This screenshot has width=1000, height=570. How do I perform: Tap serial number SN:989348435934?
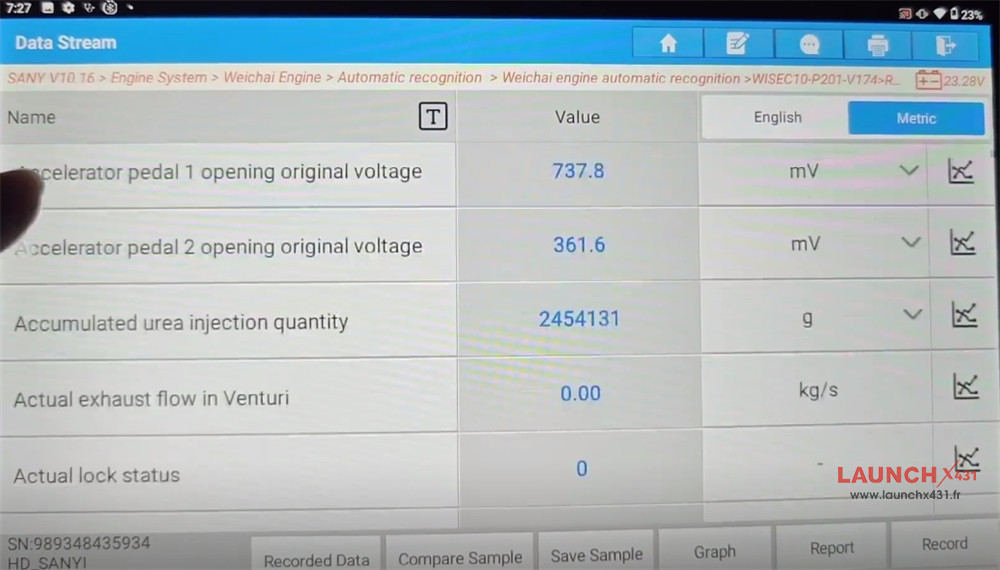coord(78,544)
